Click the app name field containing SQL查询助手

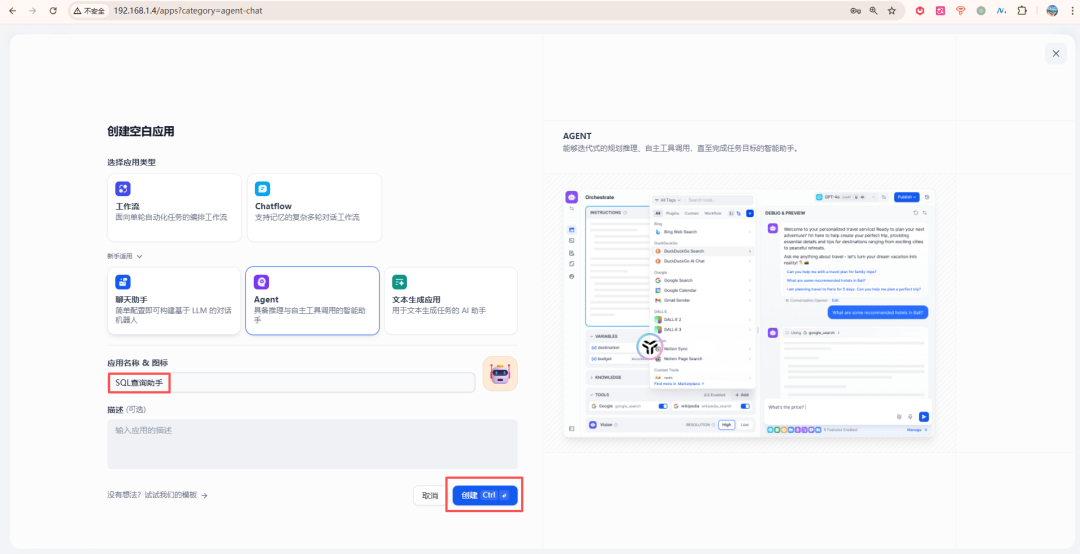point(291,382)
